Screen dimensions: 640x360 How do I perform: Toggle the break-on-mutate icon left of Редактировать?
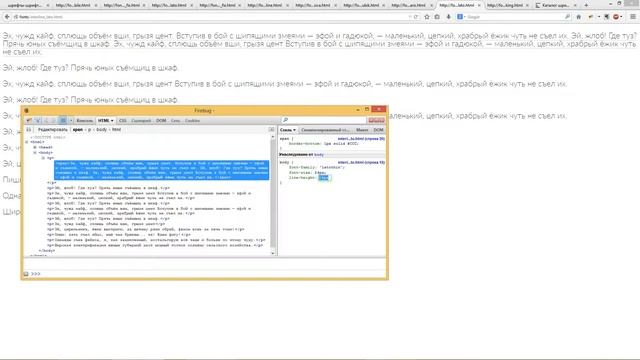[29, 130]
